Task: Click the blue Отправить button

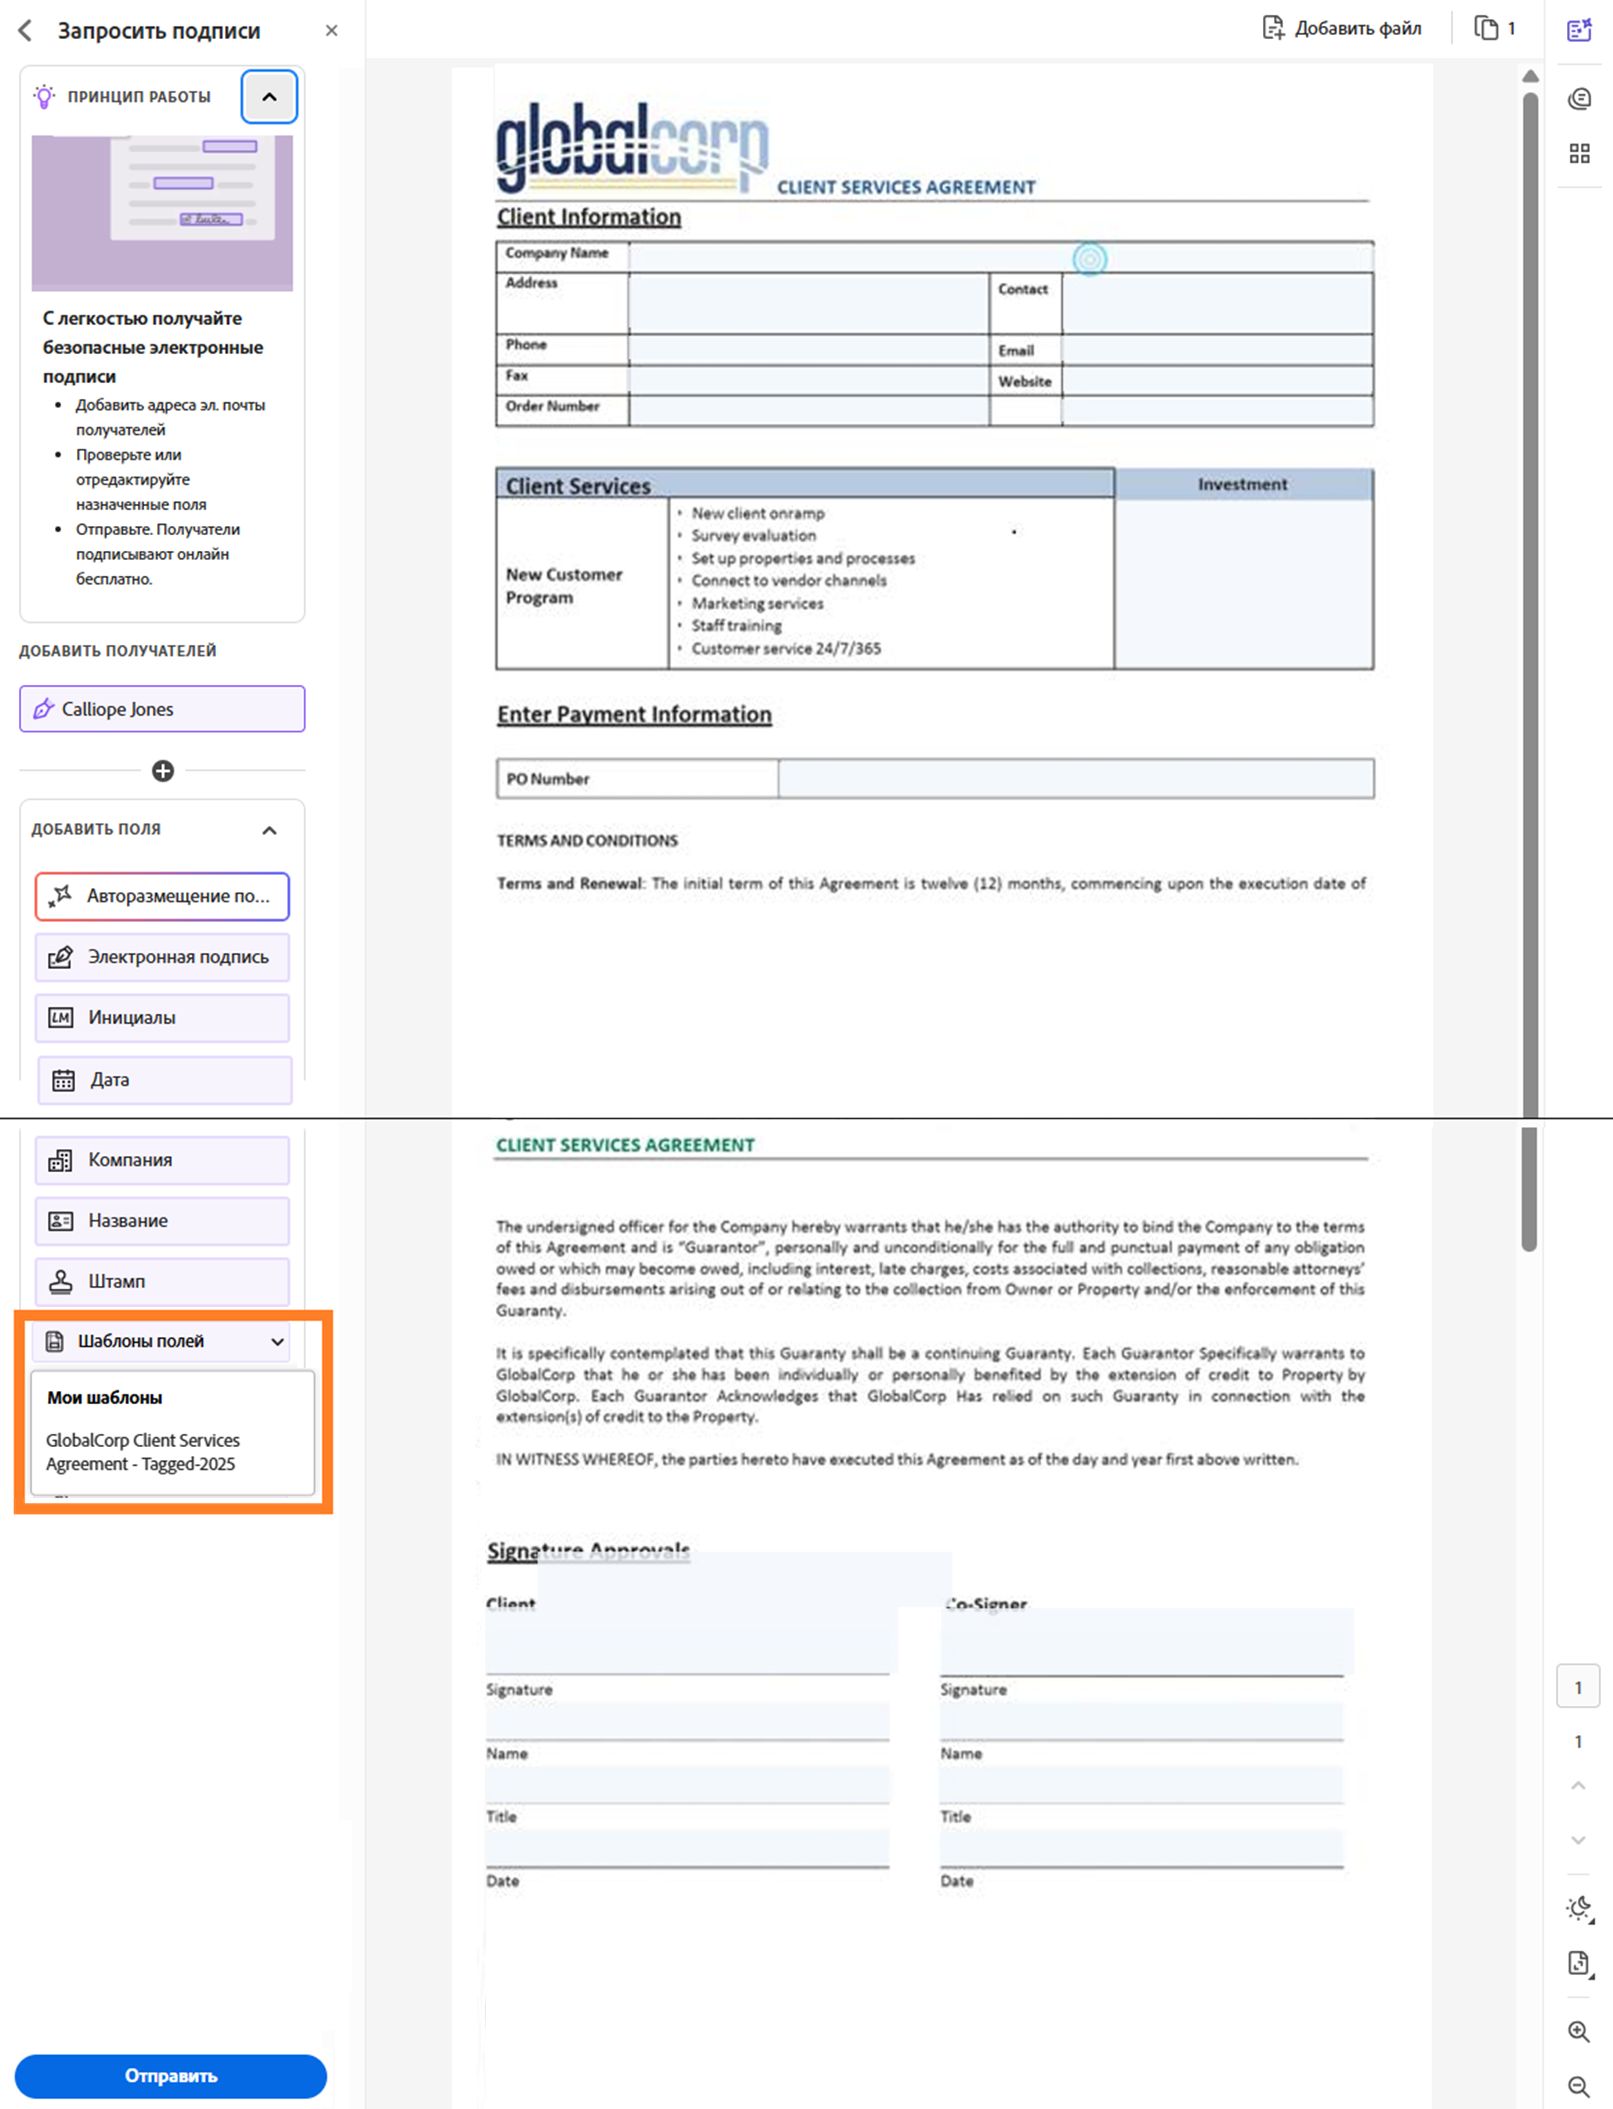Action: (171, 2076)
